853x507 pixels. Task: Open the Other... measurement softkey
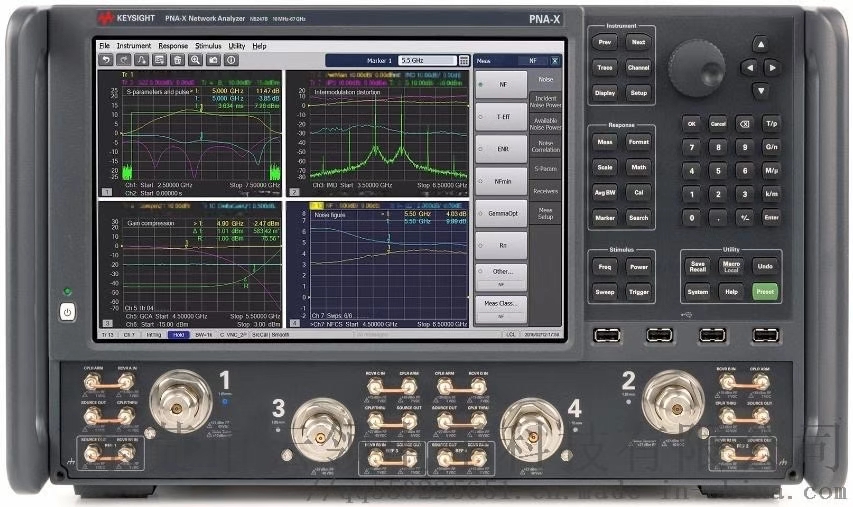tap(501, 277)
